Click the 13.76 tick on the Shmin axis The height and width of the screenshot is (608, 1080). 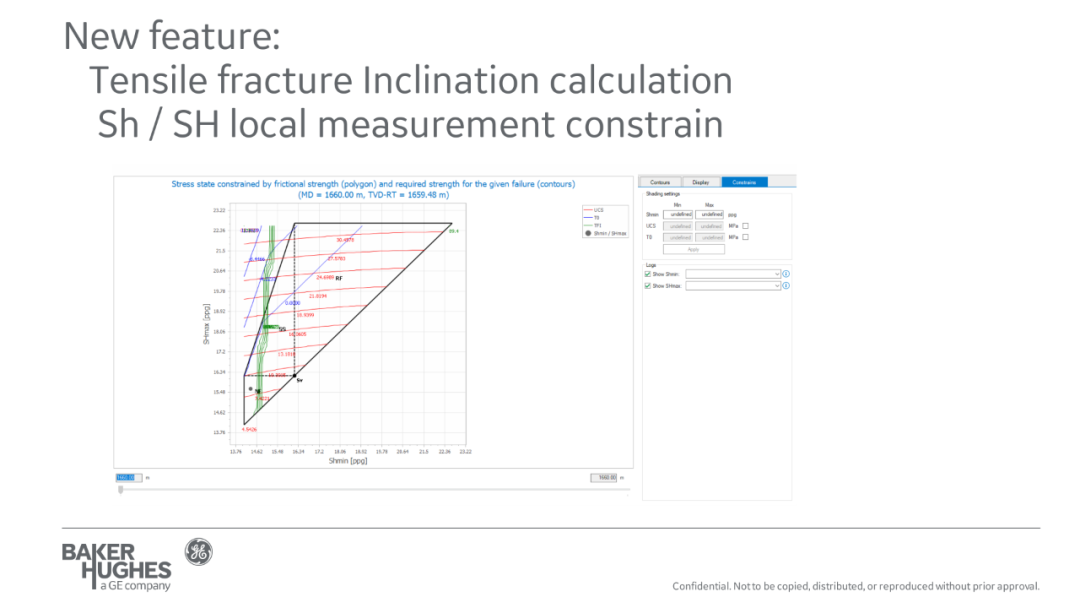[x=236, y=452]
